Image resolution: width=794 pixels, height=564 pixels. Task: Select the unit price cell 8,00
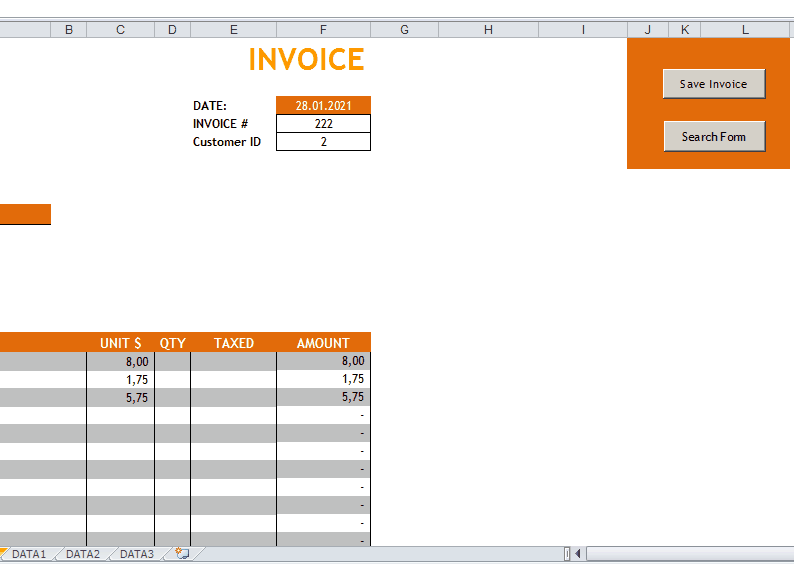[x=120, y=362]
